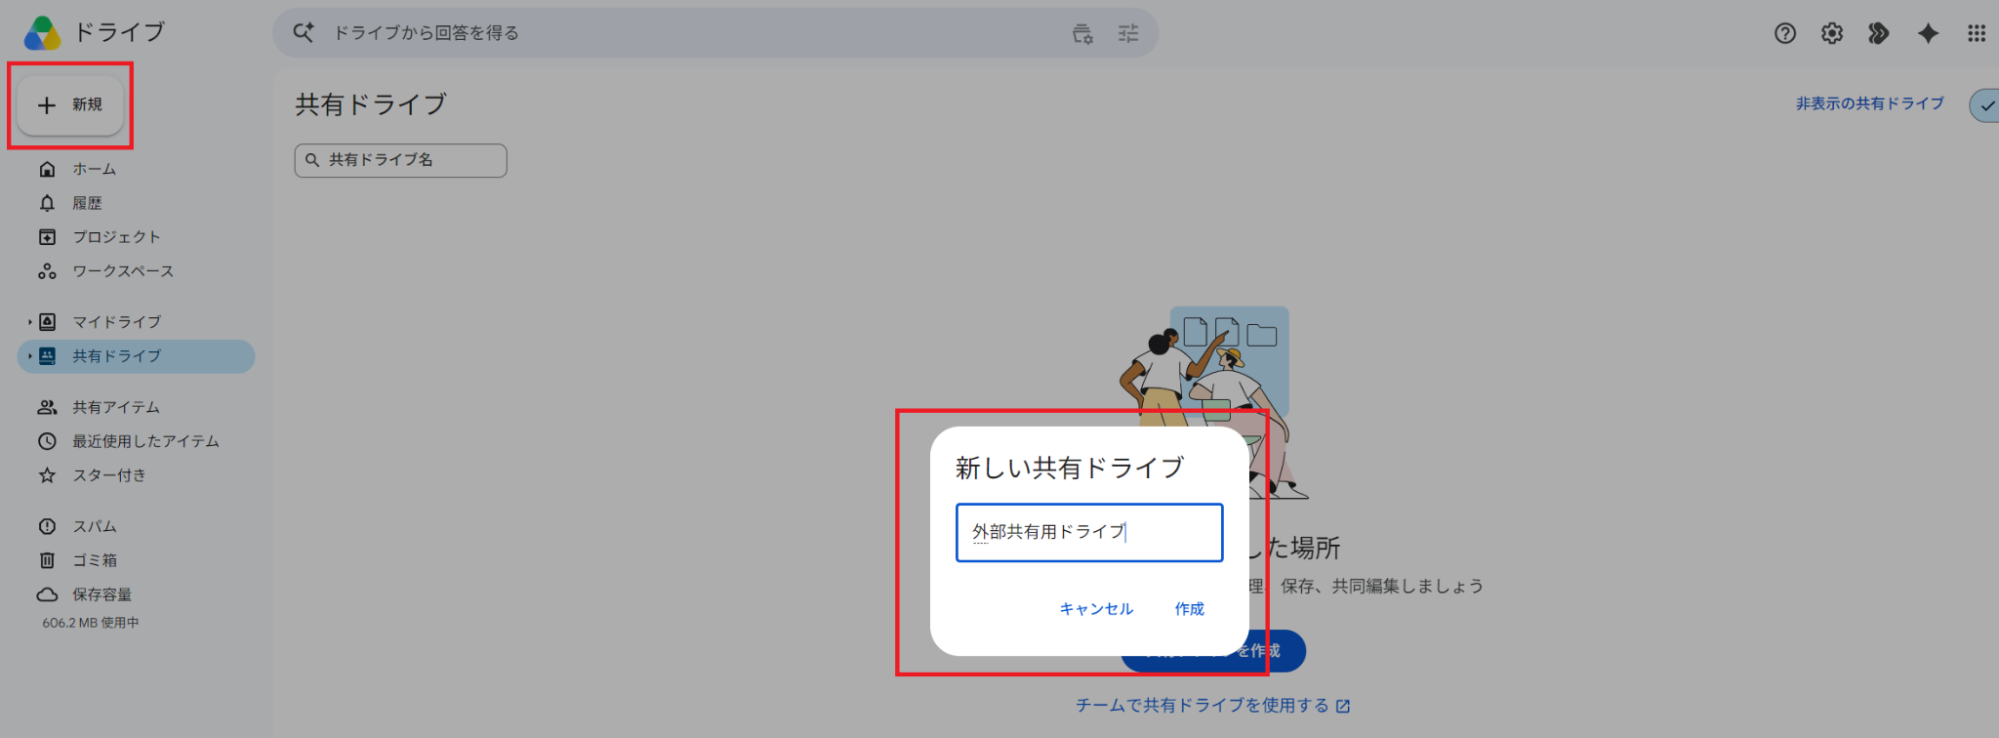Click the 606.2 MB 使用中 text
This screenshot has height=738, width=1999.
tap(91, 622)
